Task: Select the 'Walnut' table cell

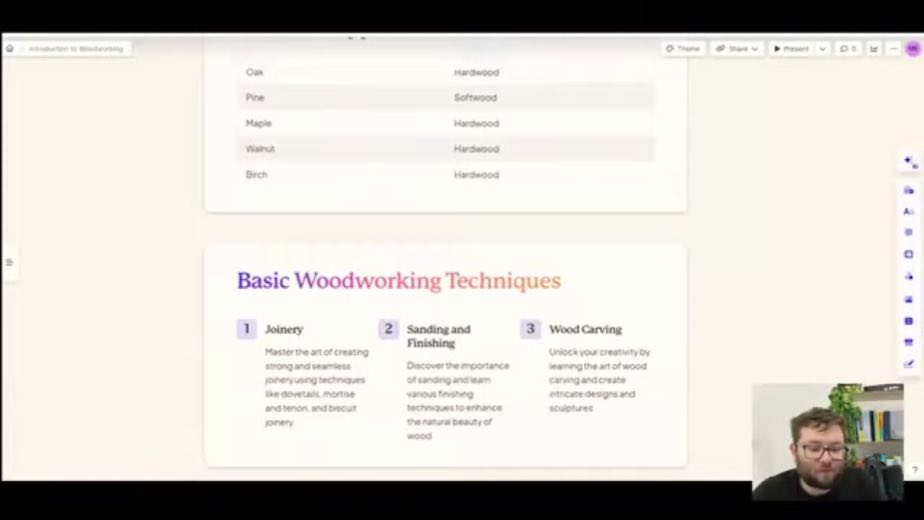Action: 260,149
